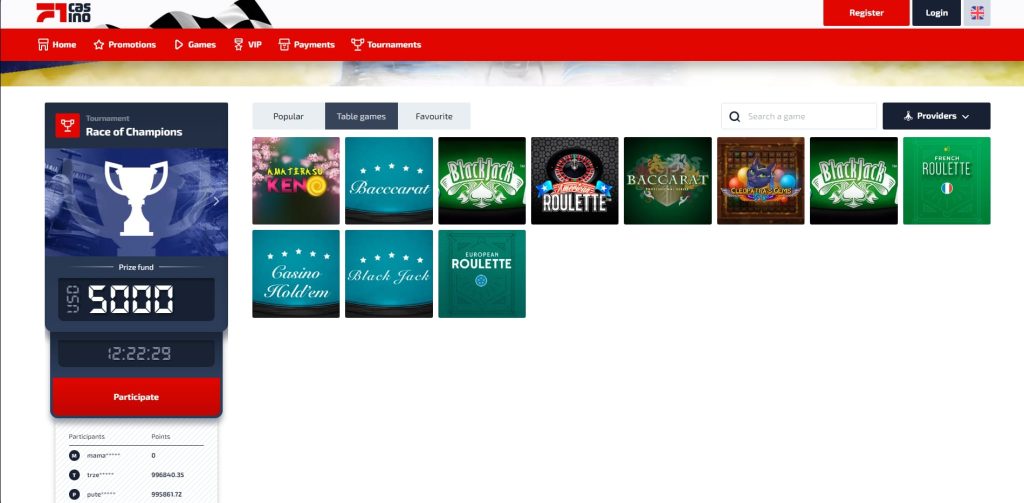Show next tournament with right arrow
The width and height of the screenshot is (1024, 503).
216,201
